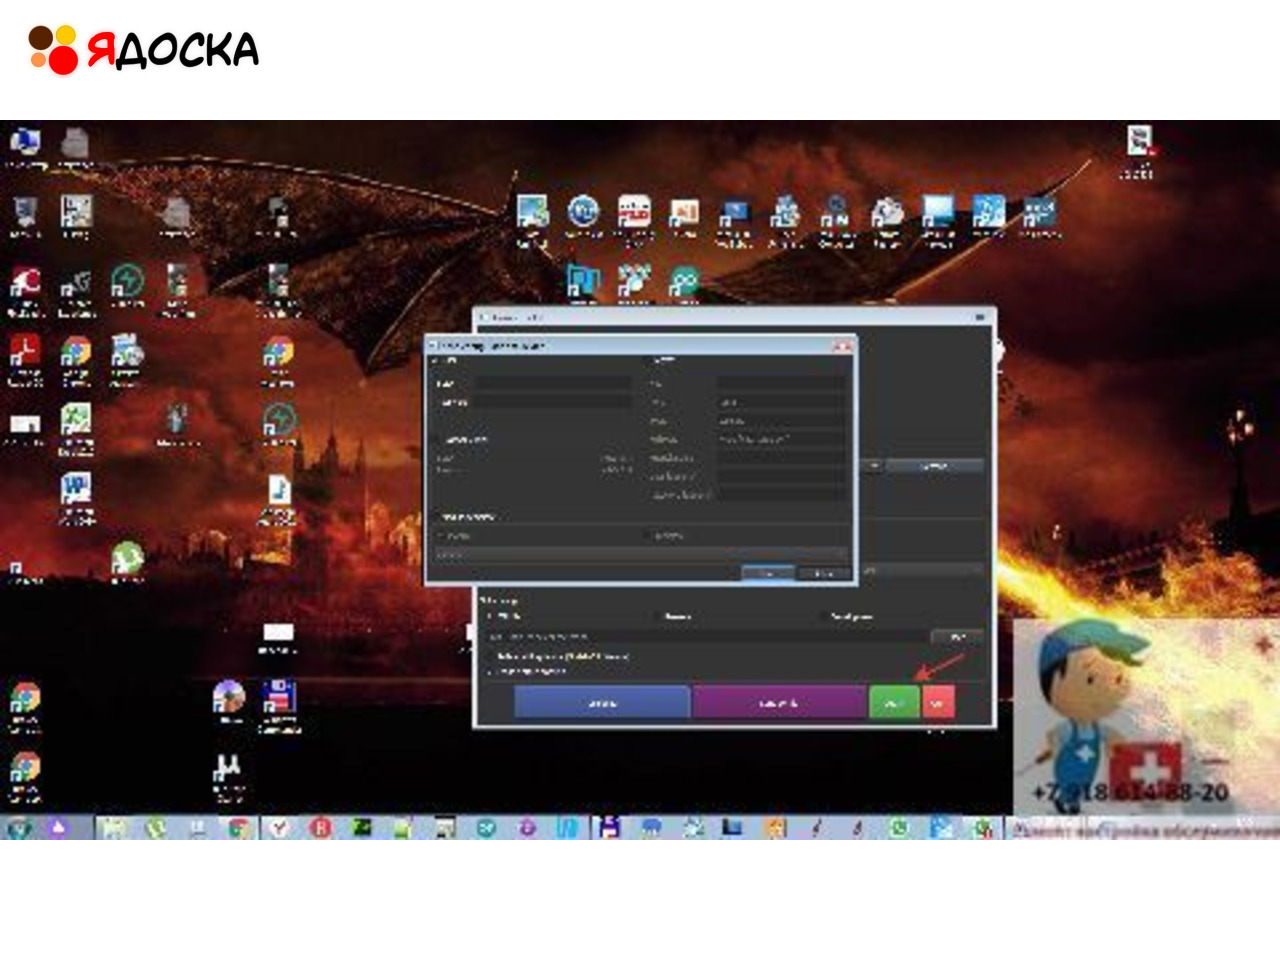This screenshot has width=1280, height=960.
Task: Click the cancel button next to the highlighted one
Action: (824, 574)
